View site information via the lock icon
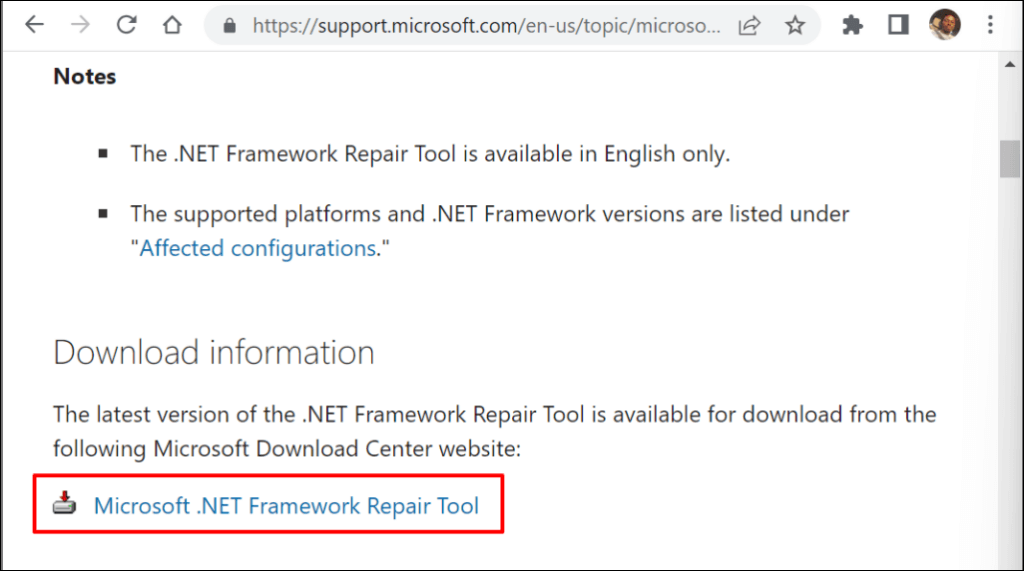Screen dimensions: 1024x571 point(229,26)
